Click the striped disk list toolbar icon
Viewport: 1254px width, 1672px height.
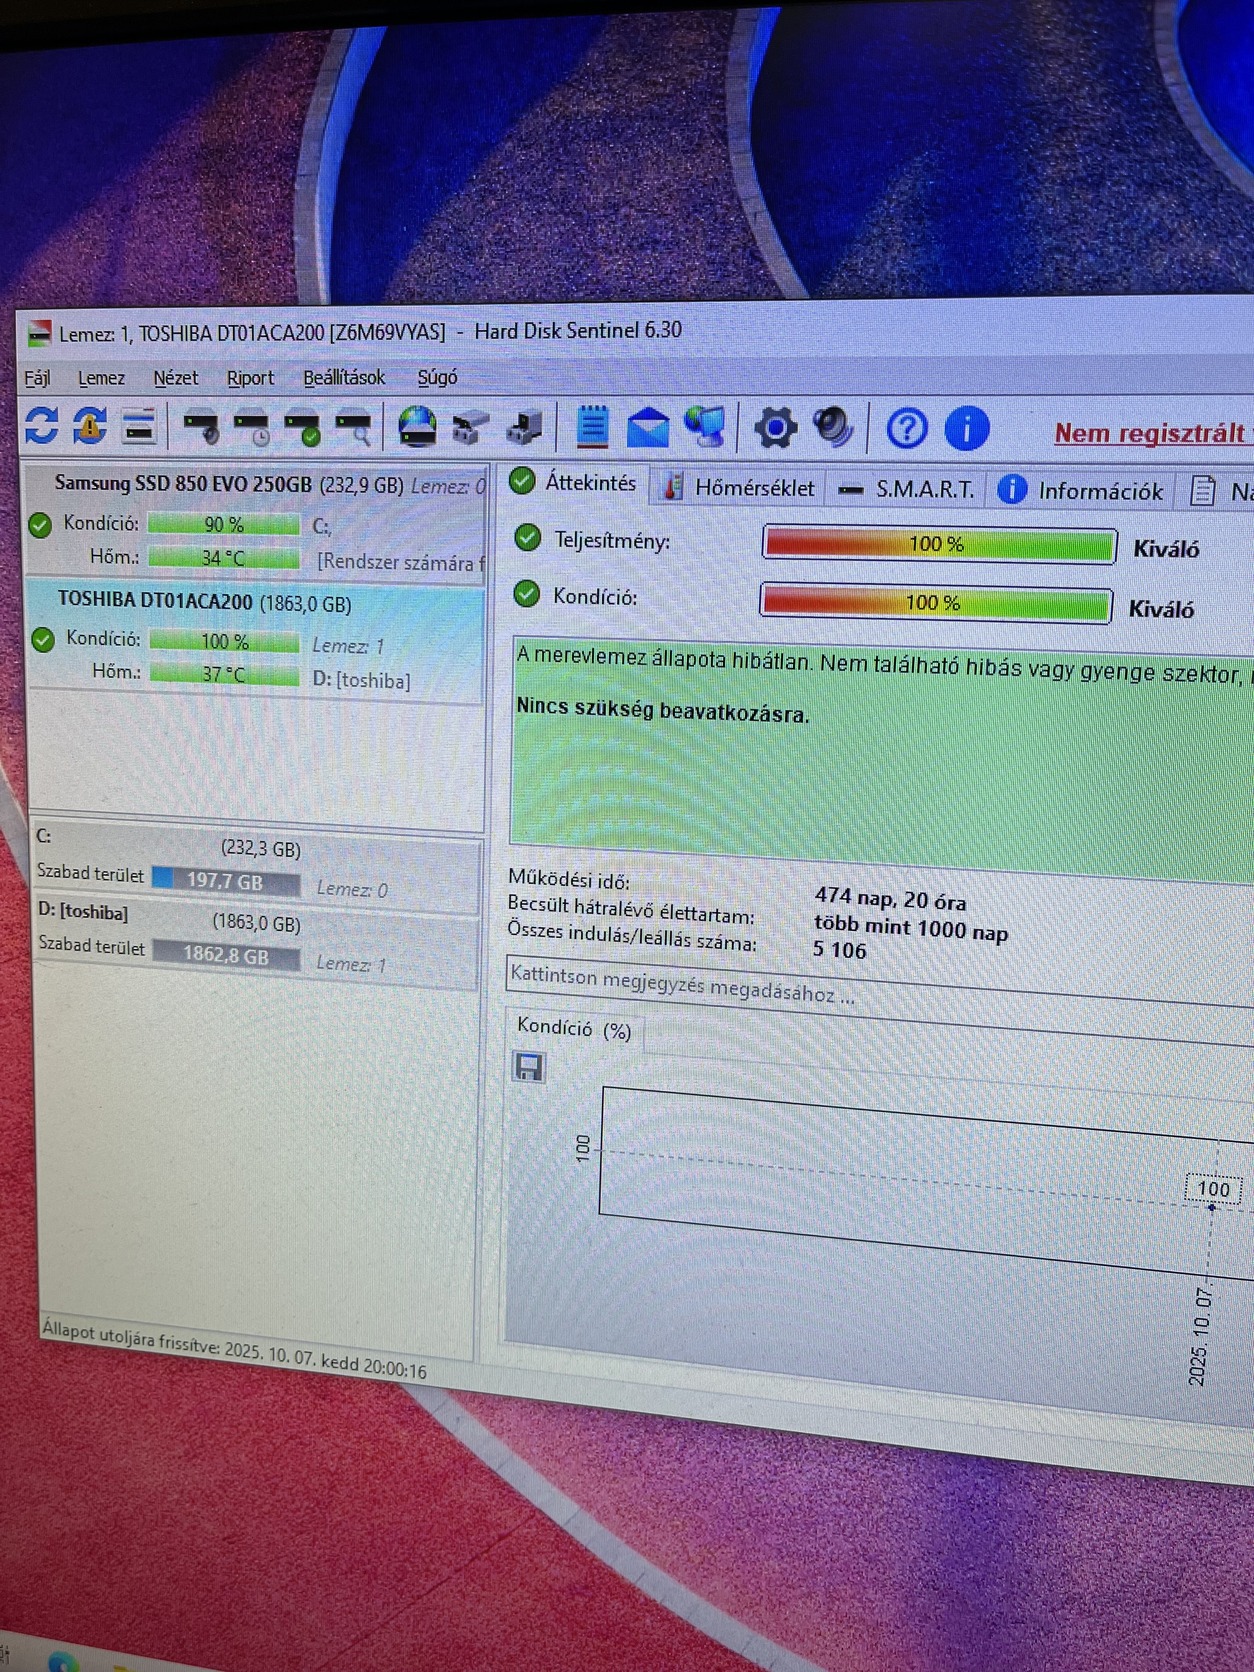[x=139, y=426]
